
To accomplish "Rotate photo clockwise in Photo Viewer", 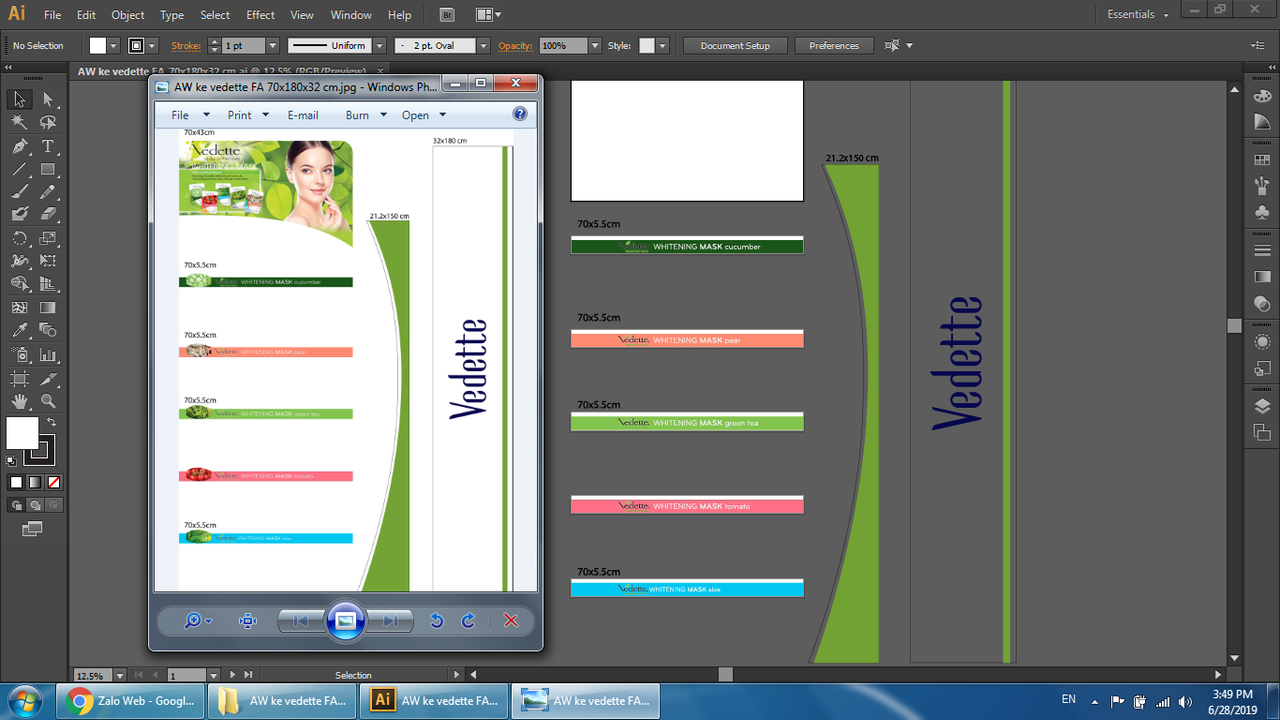I will tap(468, 621).
